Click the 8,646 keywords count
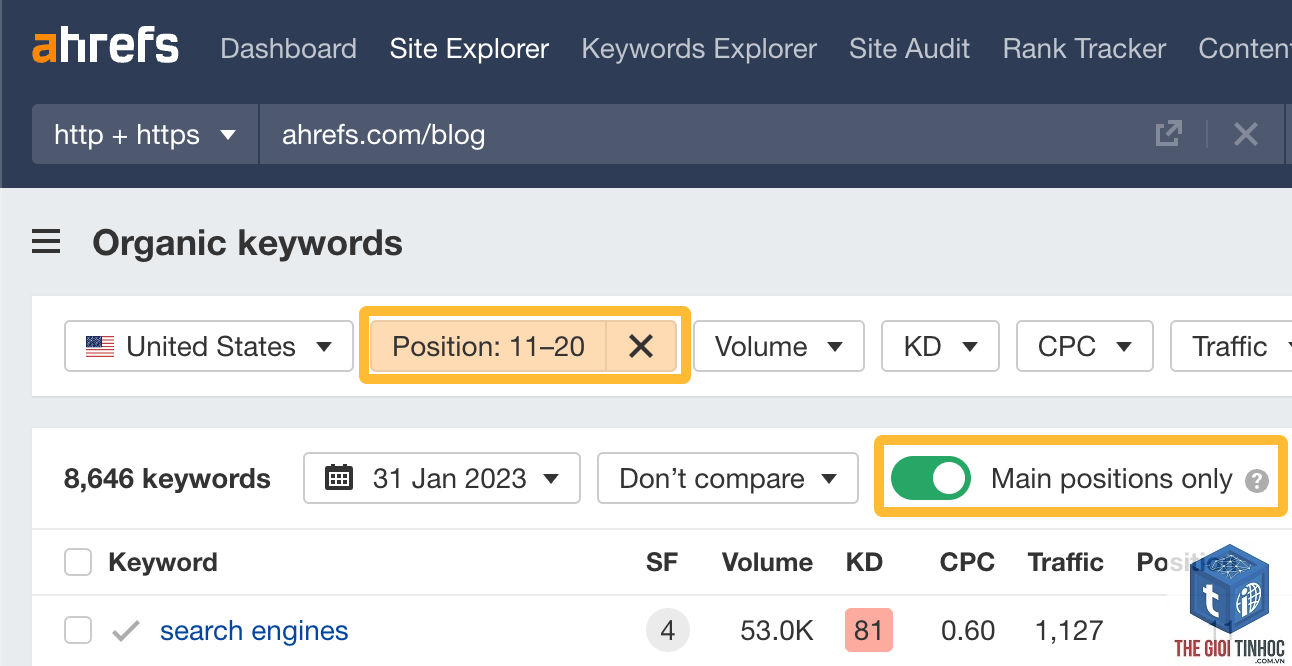The height and width of the screenshot is (666, 1292). 167,479
